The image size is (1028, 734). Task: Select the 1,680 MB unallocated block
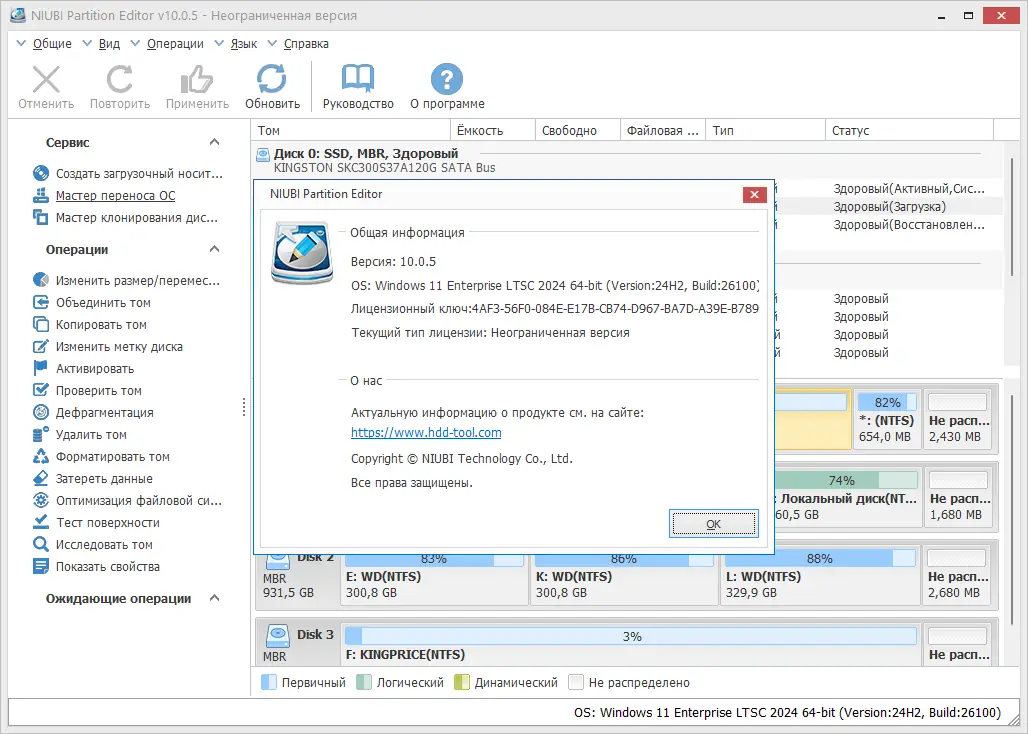(x=959, y=497)
